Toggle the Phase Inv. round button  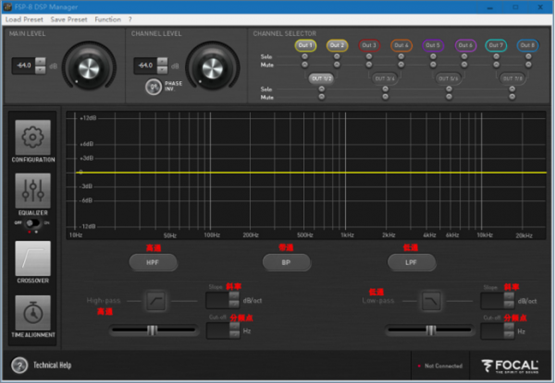click(x=153, y=86)
